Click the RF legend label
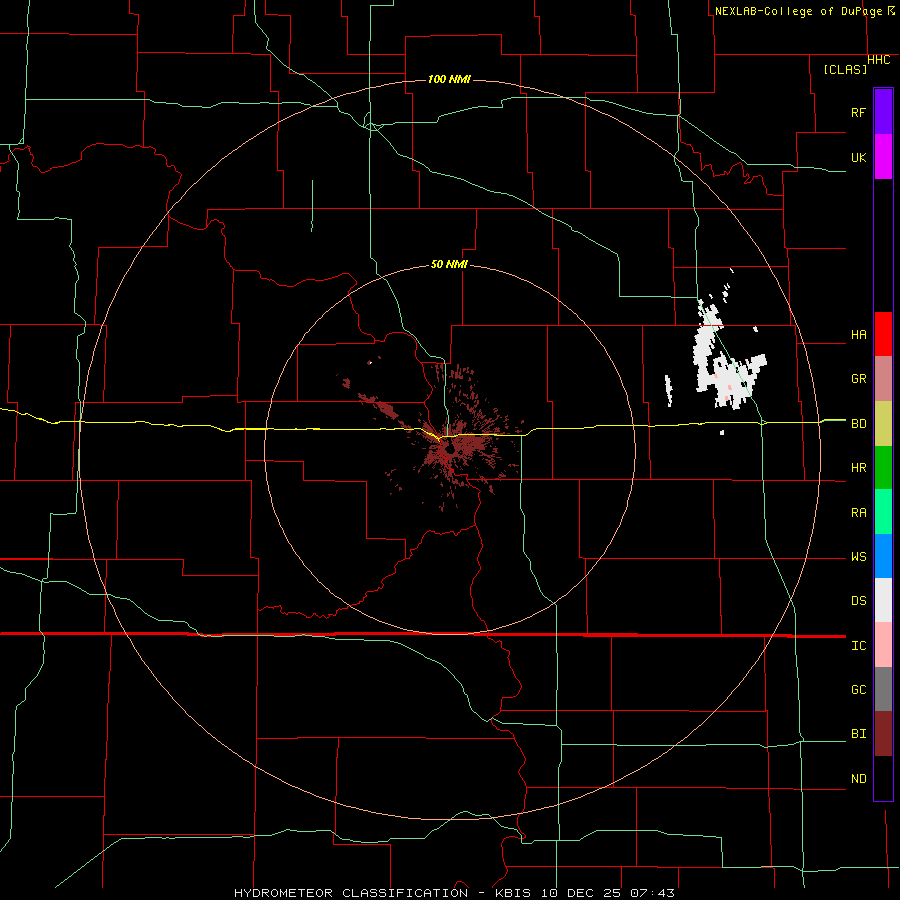Screen dimensions: 900x900 point(858,112)
